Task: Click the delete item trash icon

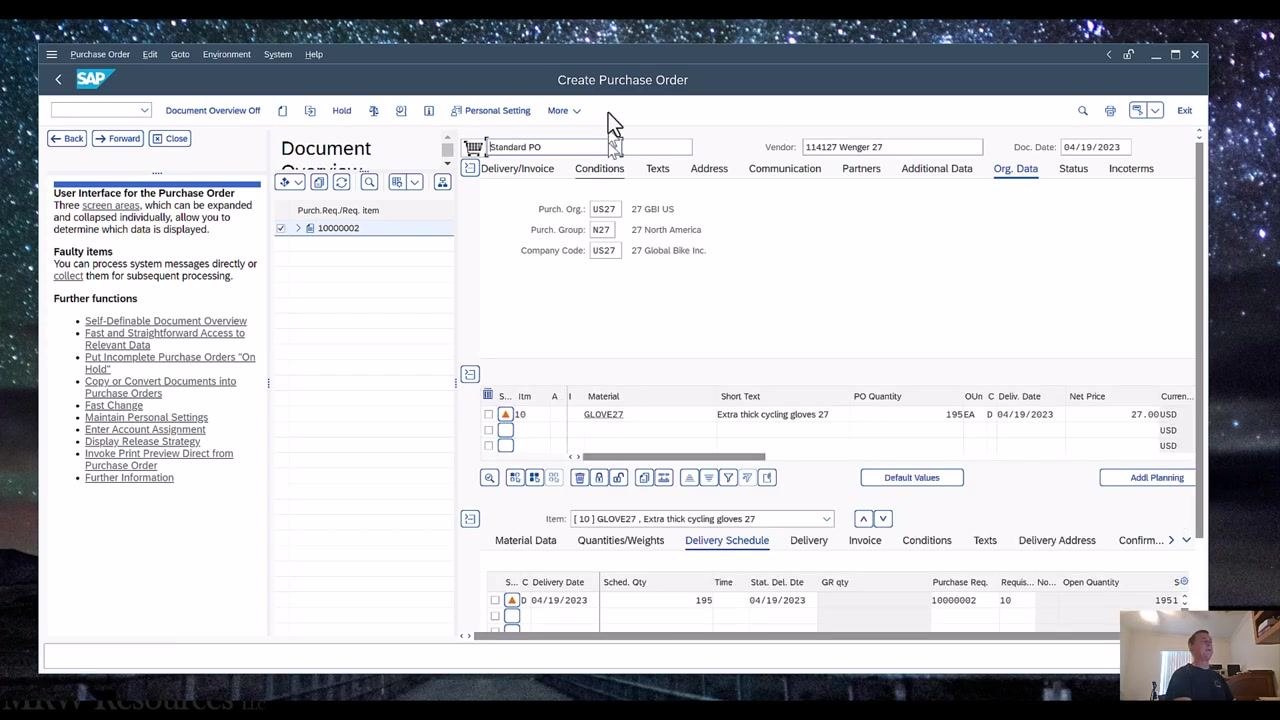Action: click(579, 478)
